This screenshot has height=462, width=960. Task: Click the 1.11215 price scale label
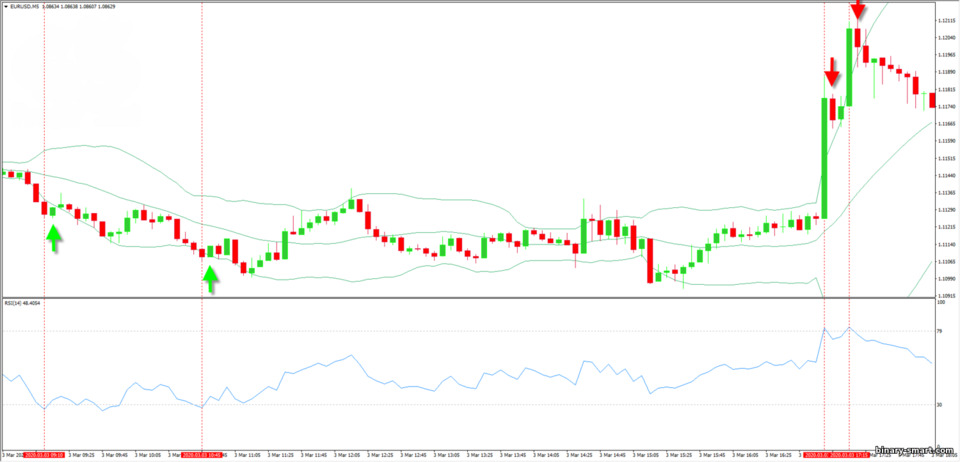pyautogui.click(x=946, y=228)
